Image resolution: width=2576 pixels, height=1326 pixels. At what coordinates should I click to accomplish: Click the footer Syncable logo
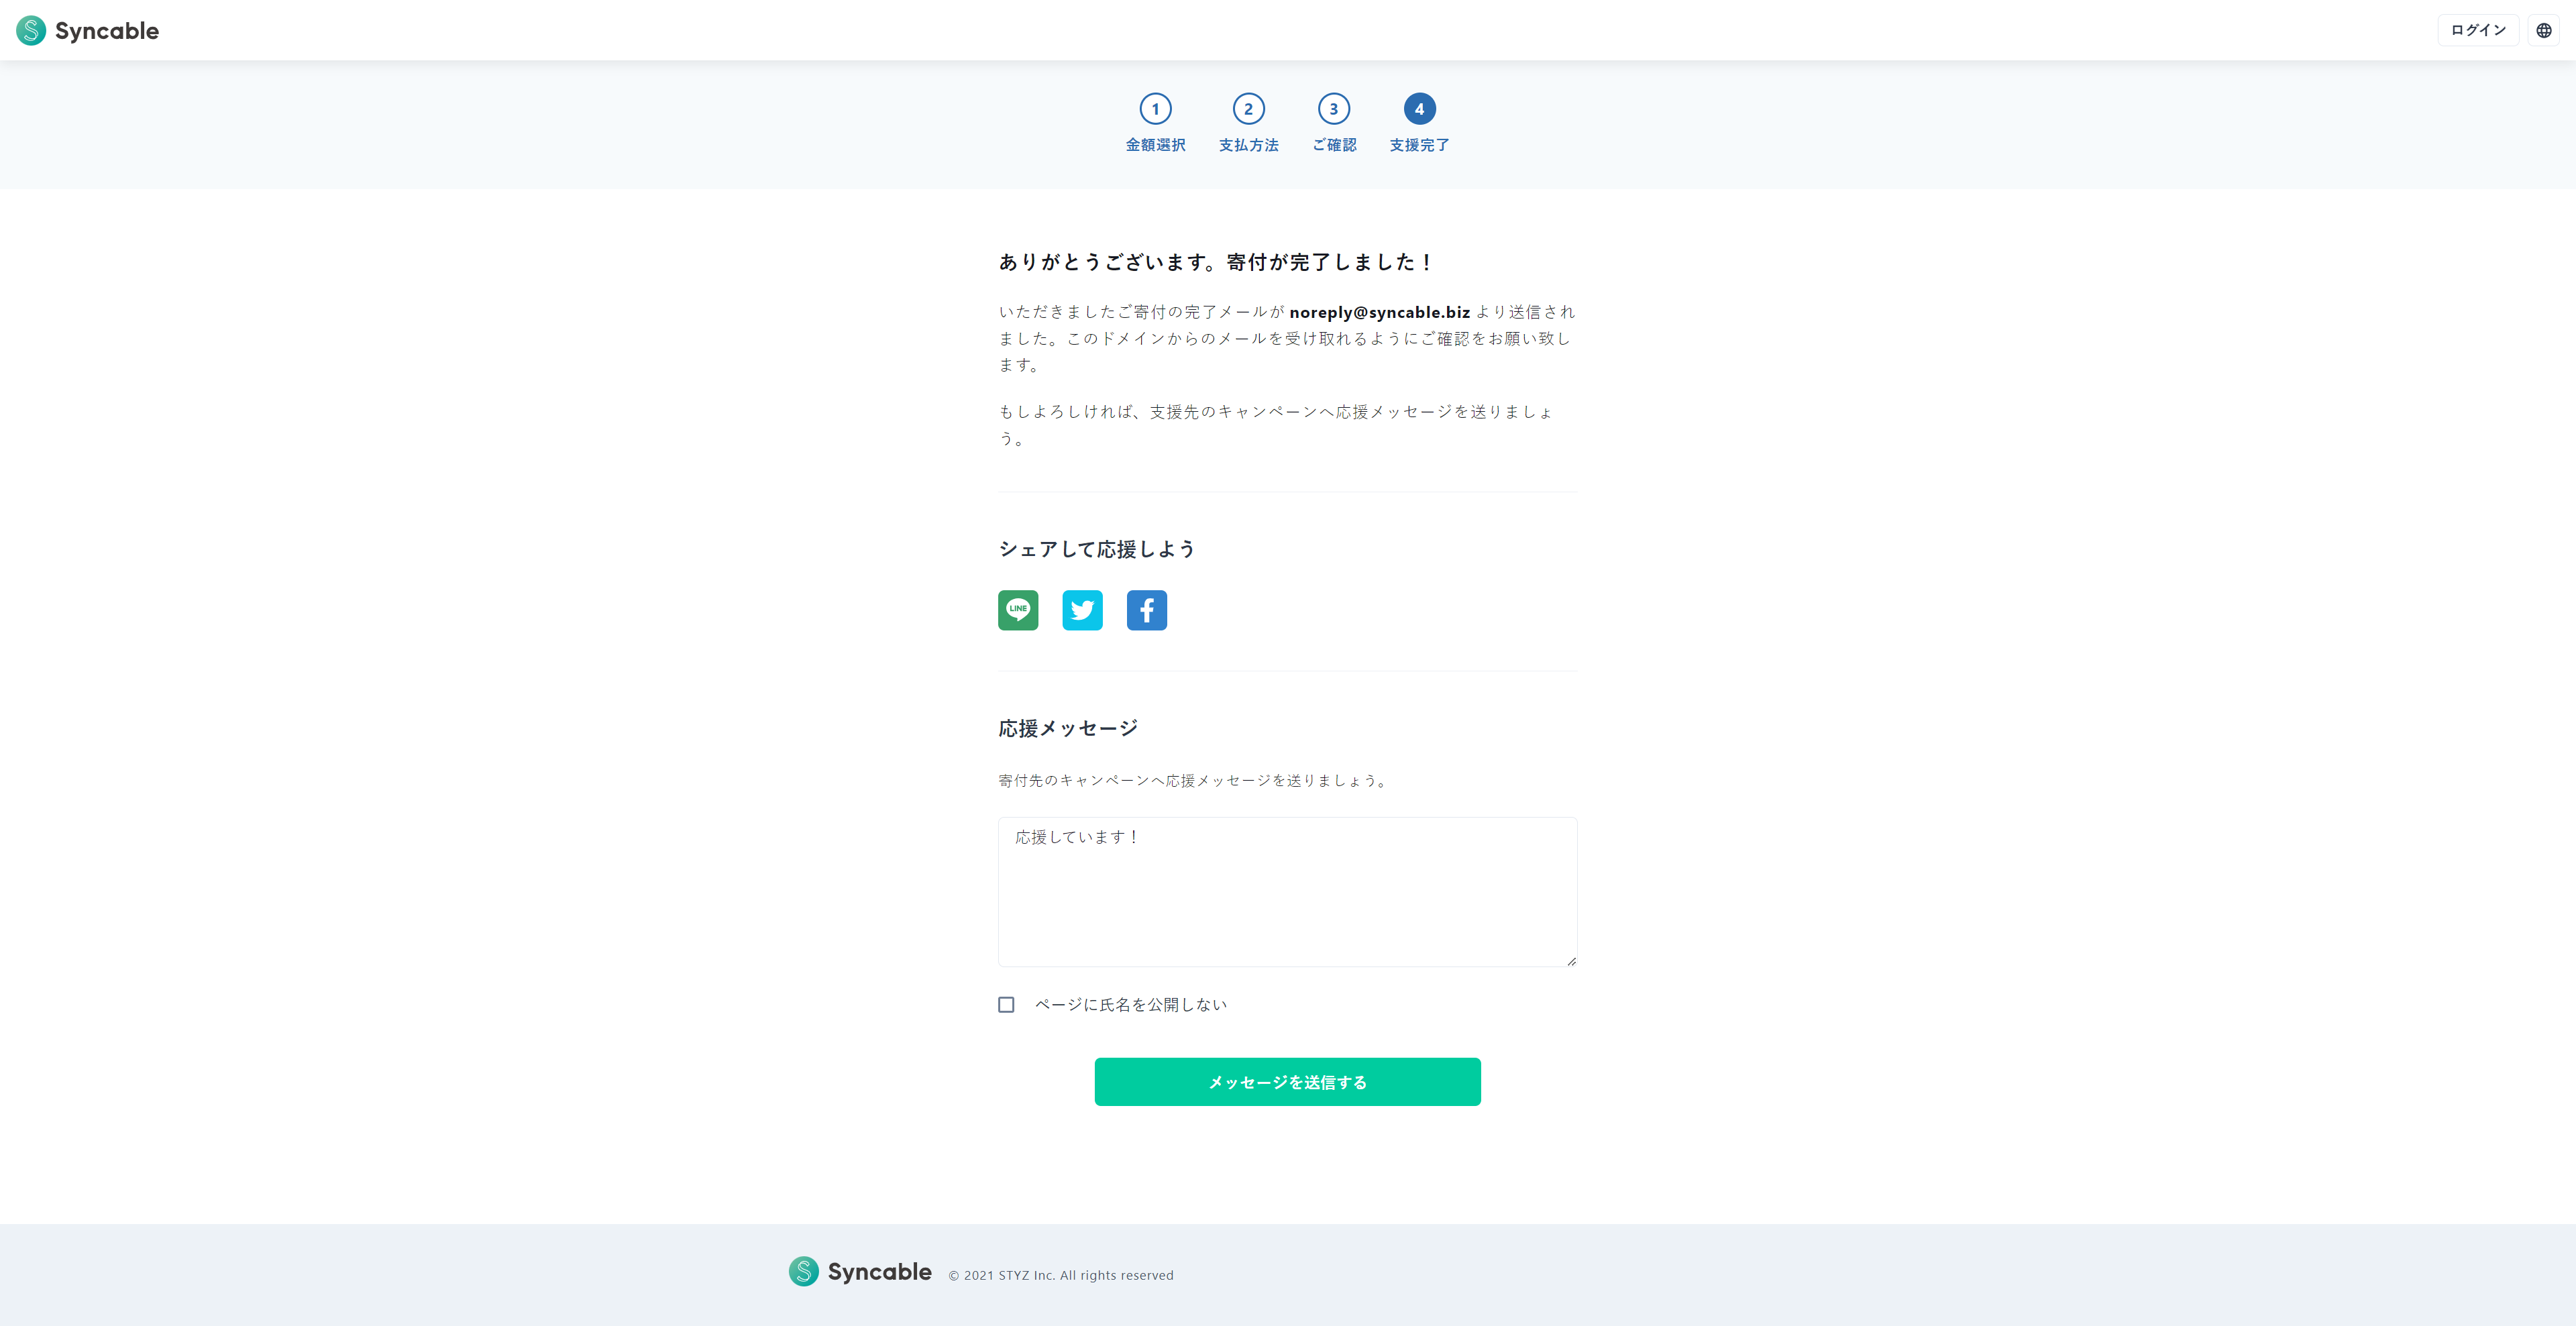860,1272
